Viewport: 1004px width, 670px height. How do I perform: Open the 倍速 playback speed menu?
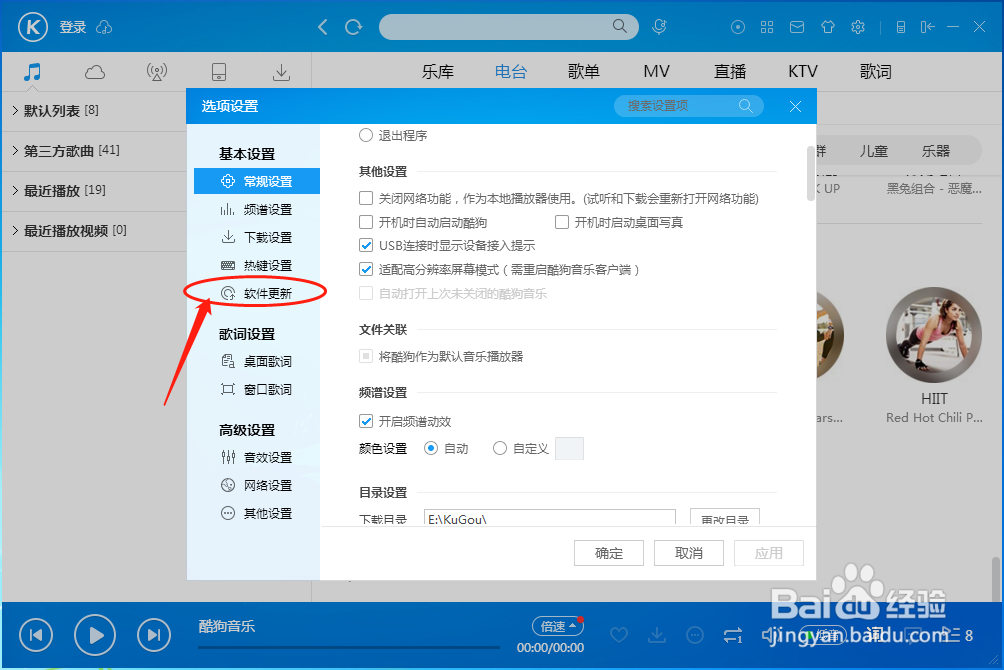click(x=558, y=626)
